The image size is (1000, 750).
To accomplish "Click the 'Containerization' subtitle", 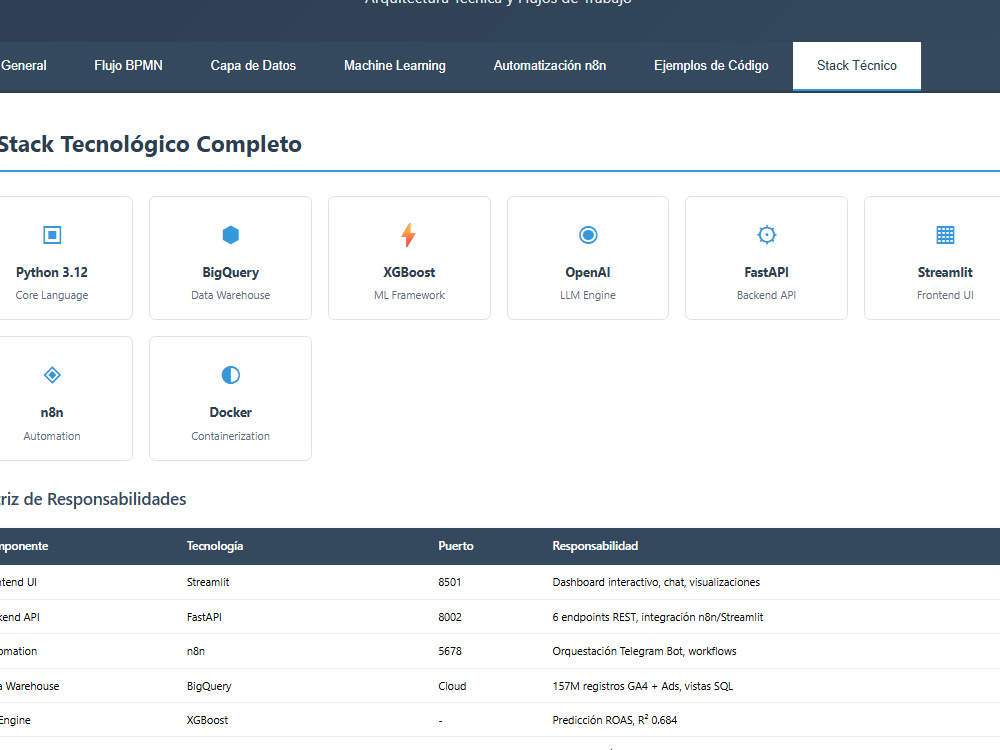I will 230,436.
